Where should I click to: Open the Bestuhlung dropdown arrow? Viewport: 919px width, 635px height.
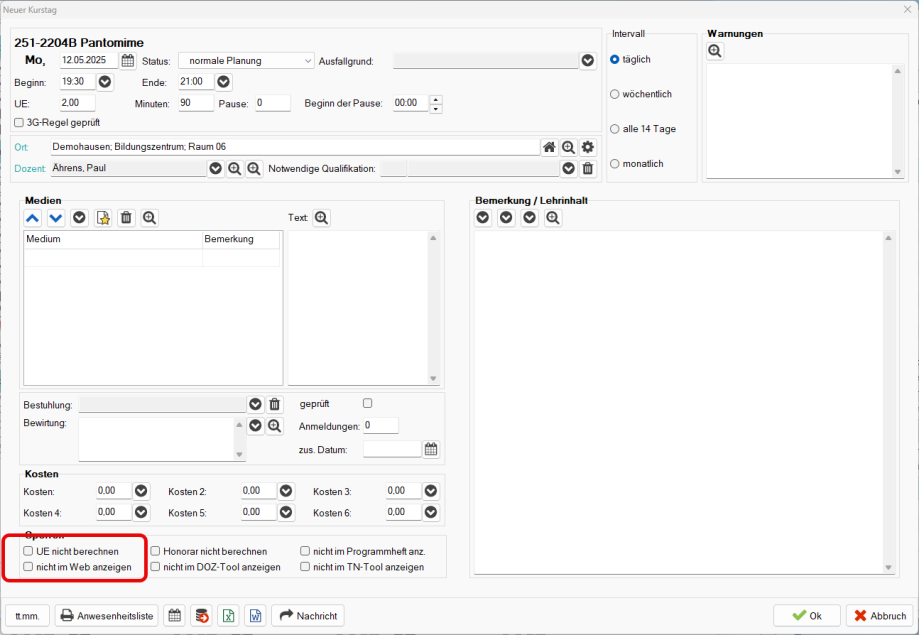256,405
